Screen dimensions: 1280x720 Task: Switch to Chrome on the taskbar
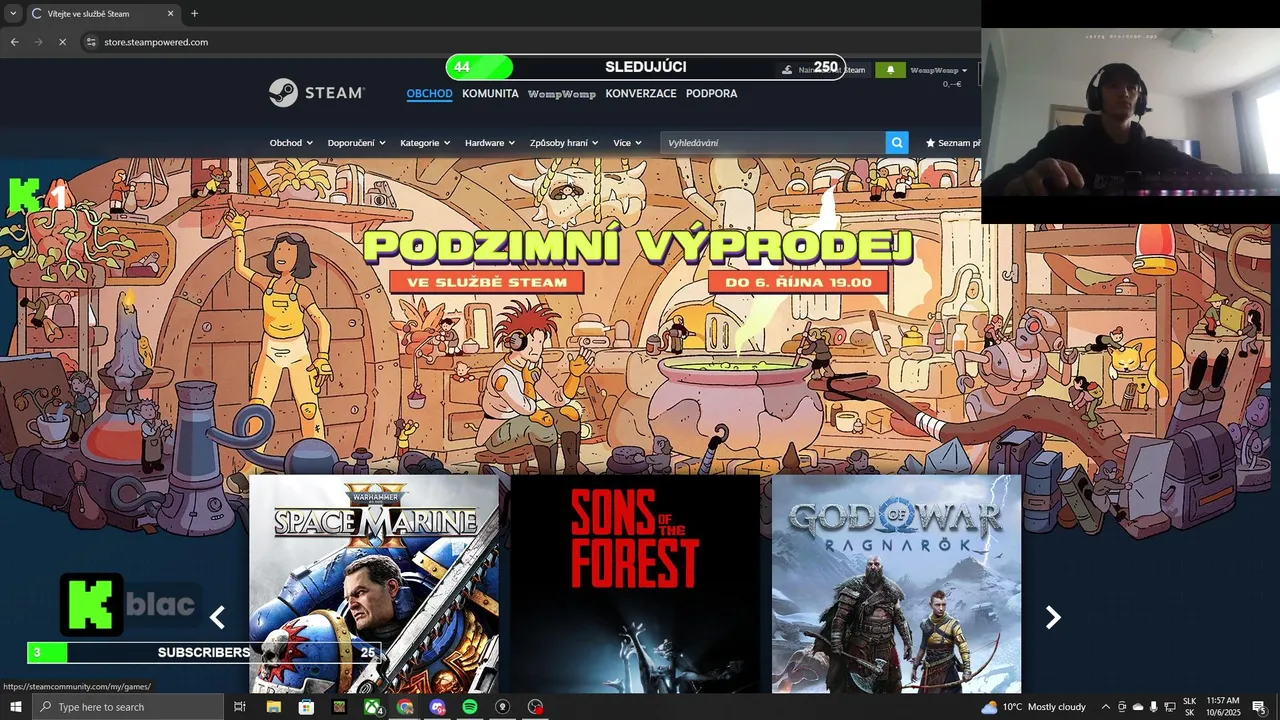coord(404,707)
